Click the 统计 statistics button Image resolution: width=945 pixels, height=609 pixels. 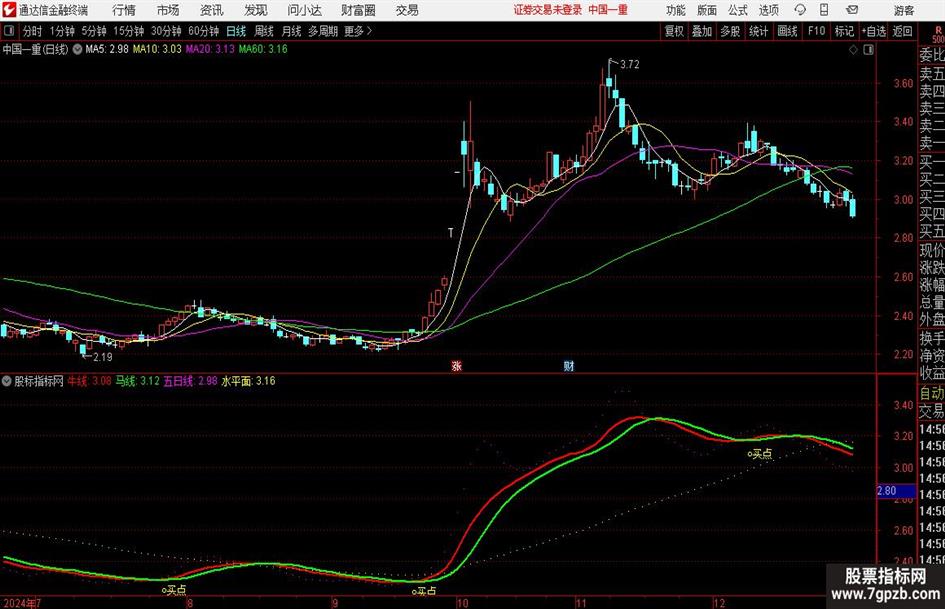(758, 31)
